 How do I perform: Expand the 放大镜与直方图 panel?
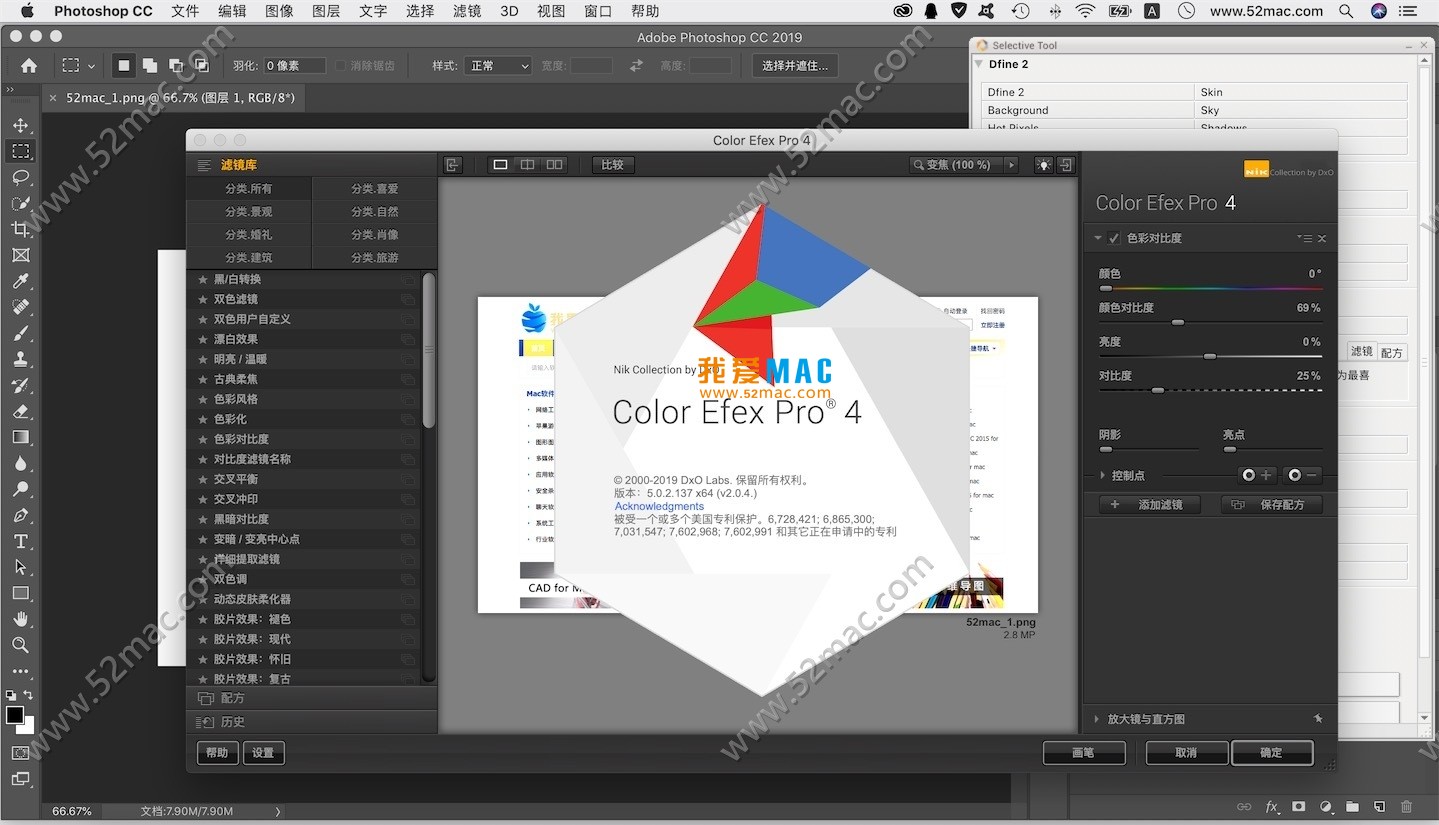1098,719
